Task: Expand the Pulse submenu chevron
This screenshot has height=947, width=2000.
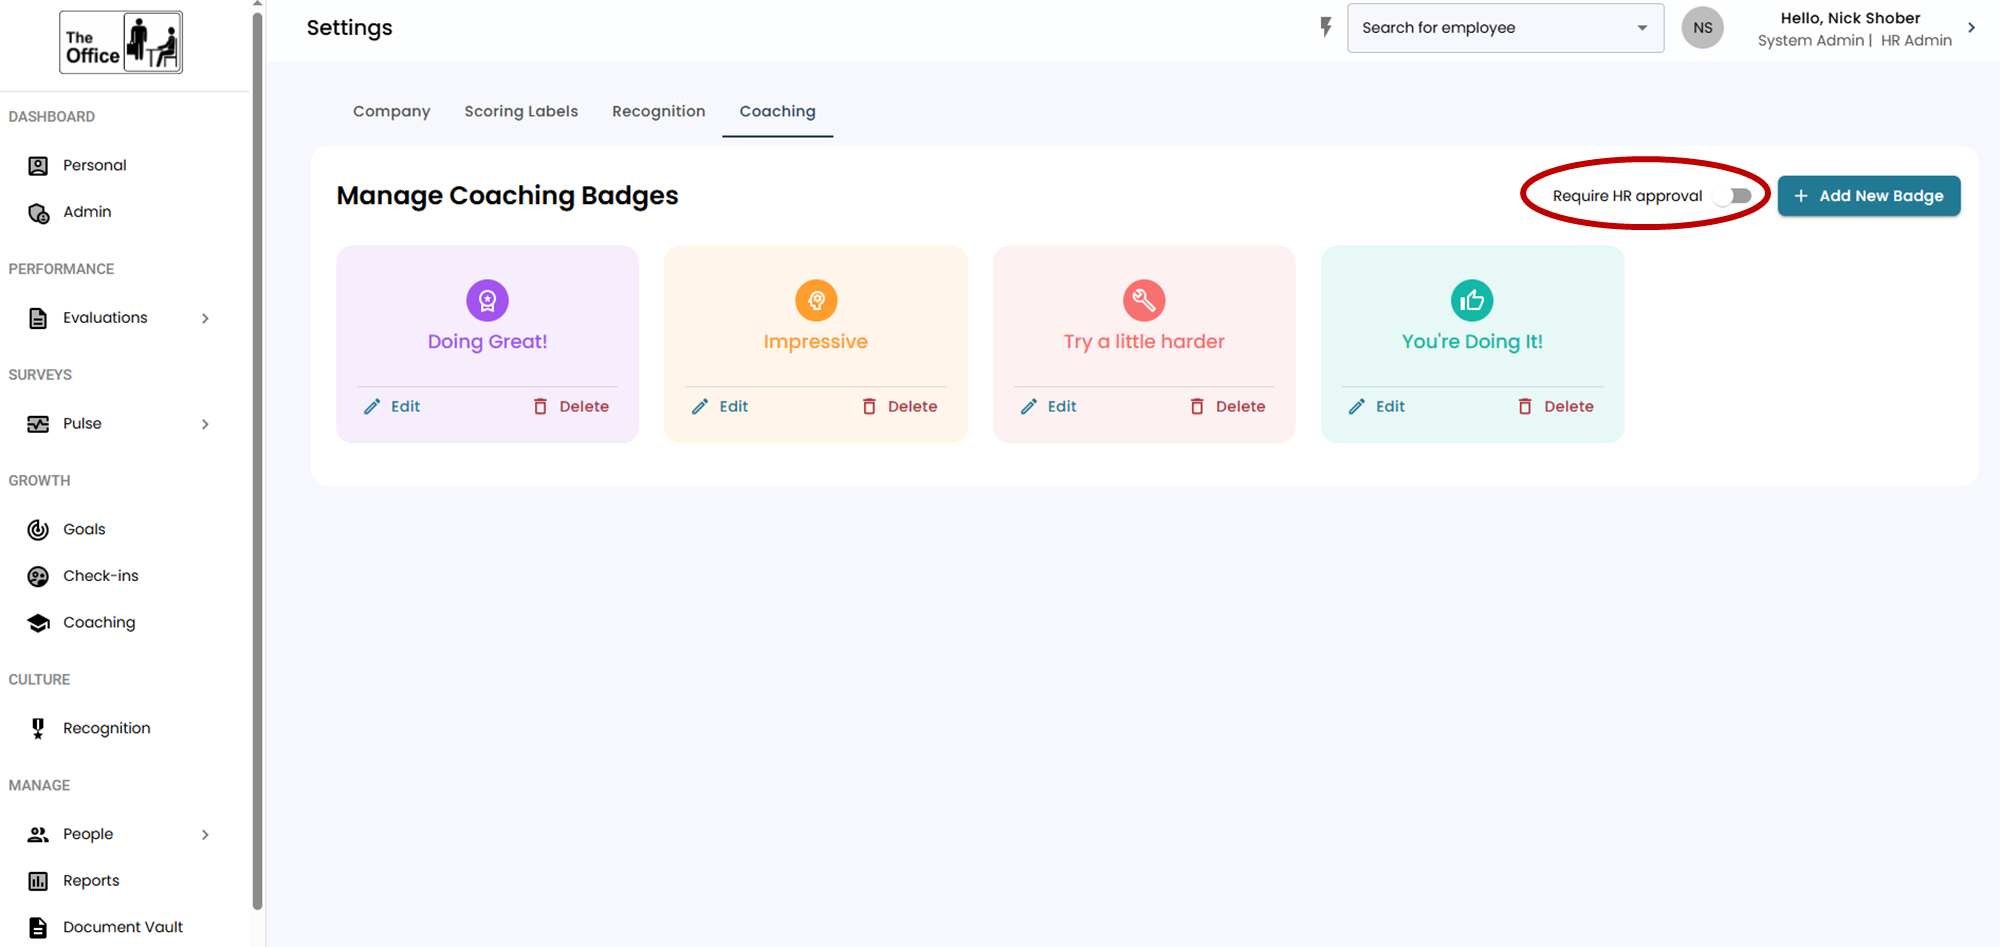Action: (x=205, y=424)
